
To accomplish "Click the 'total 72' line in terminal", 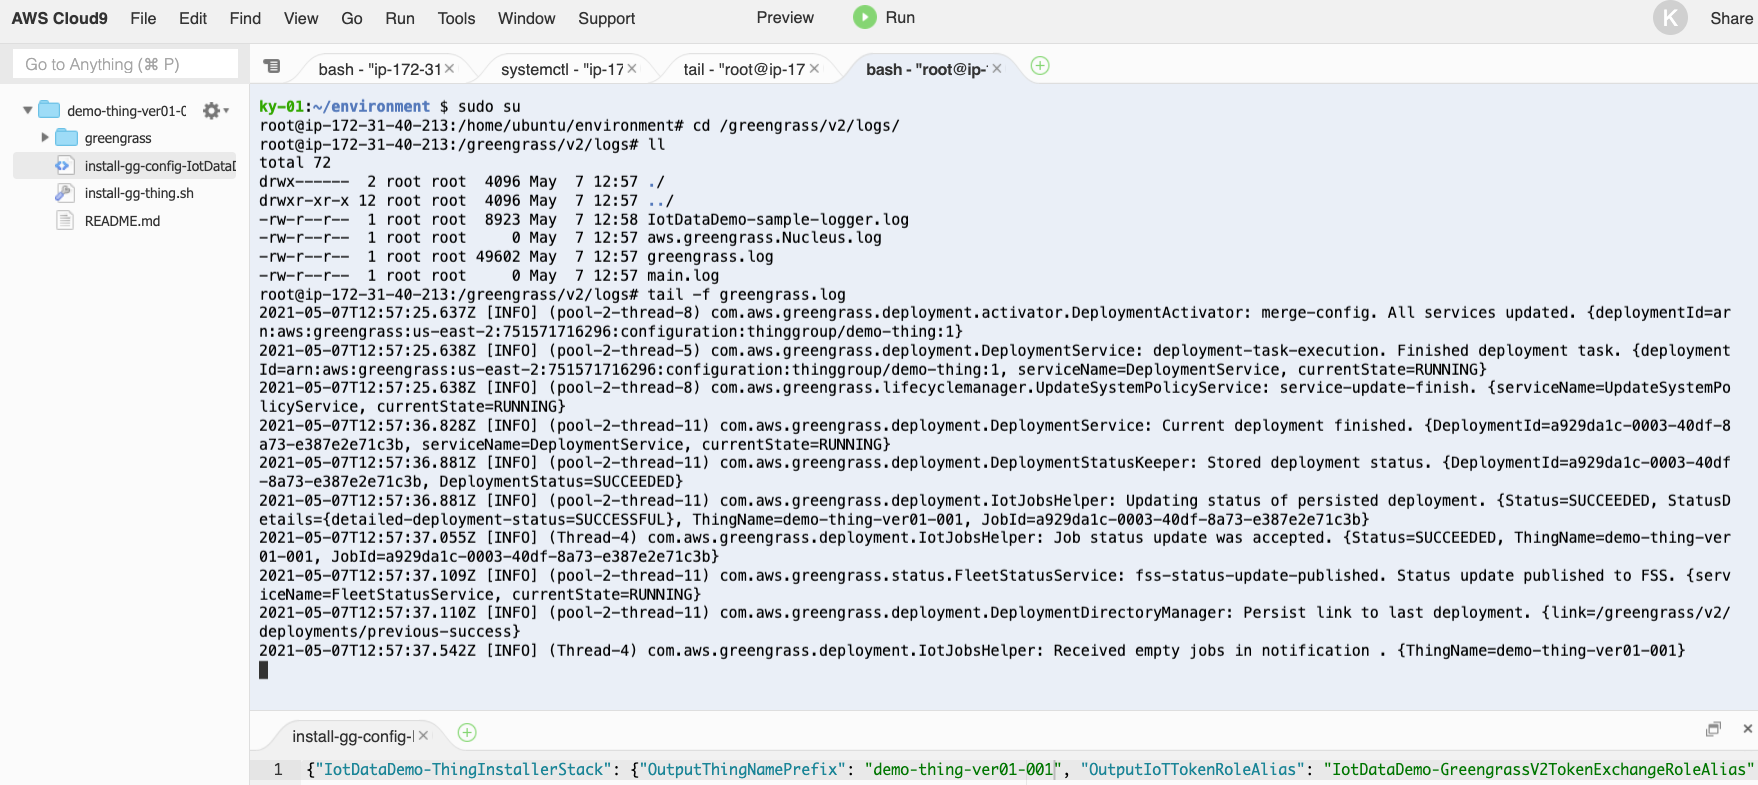I will [x=295, y=162].
